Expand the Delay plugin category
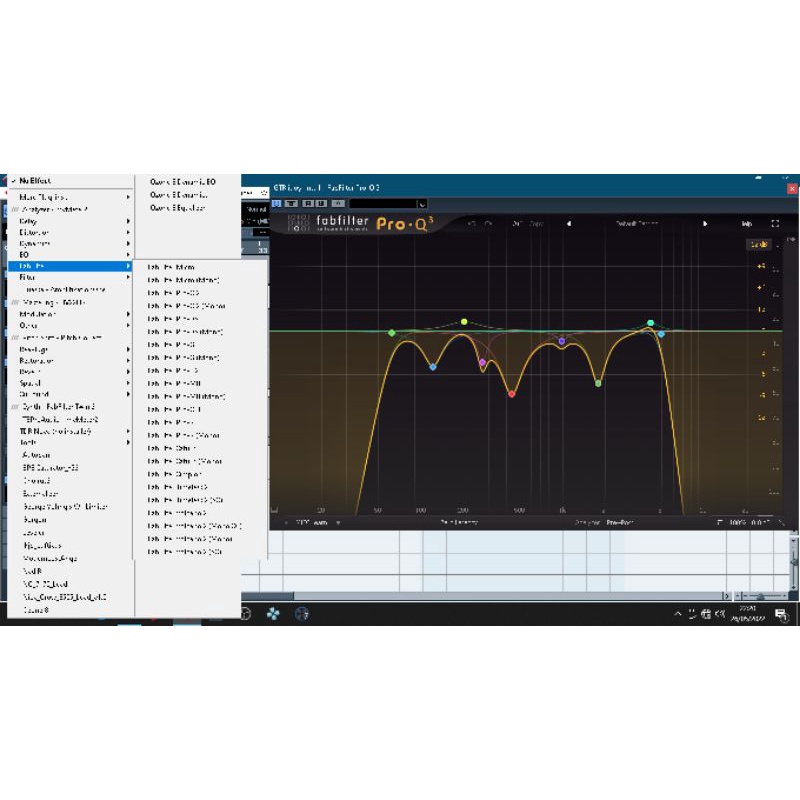The height and width of the screenshot is (800, 800). pos(28,222)
